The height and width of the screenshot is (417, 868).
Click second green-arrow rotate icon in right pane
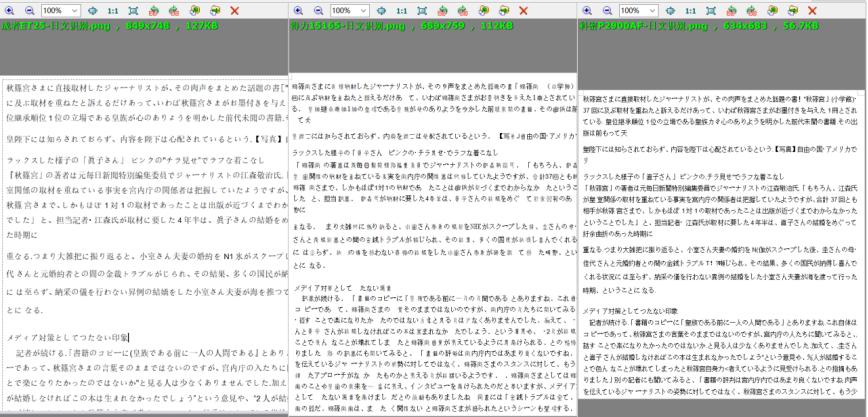click(752, 11)
